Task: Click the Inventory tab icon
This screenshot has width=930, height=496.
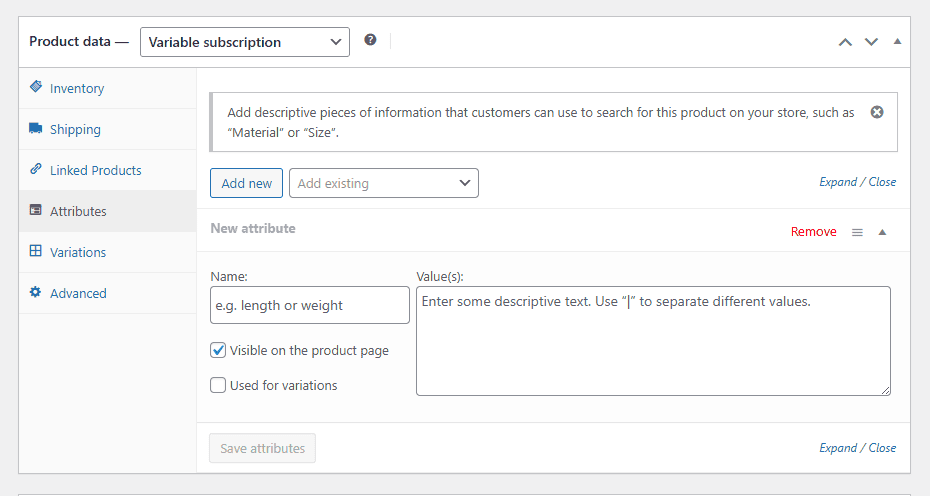Action: point(36,87)
